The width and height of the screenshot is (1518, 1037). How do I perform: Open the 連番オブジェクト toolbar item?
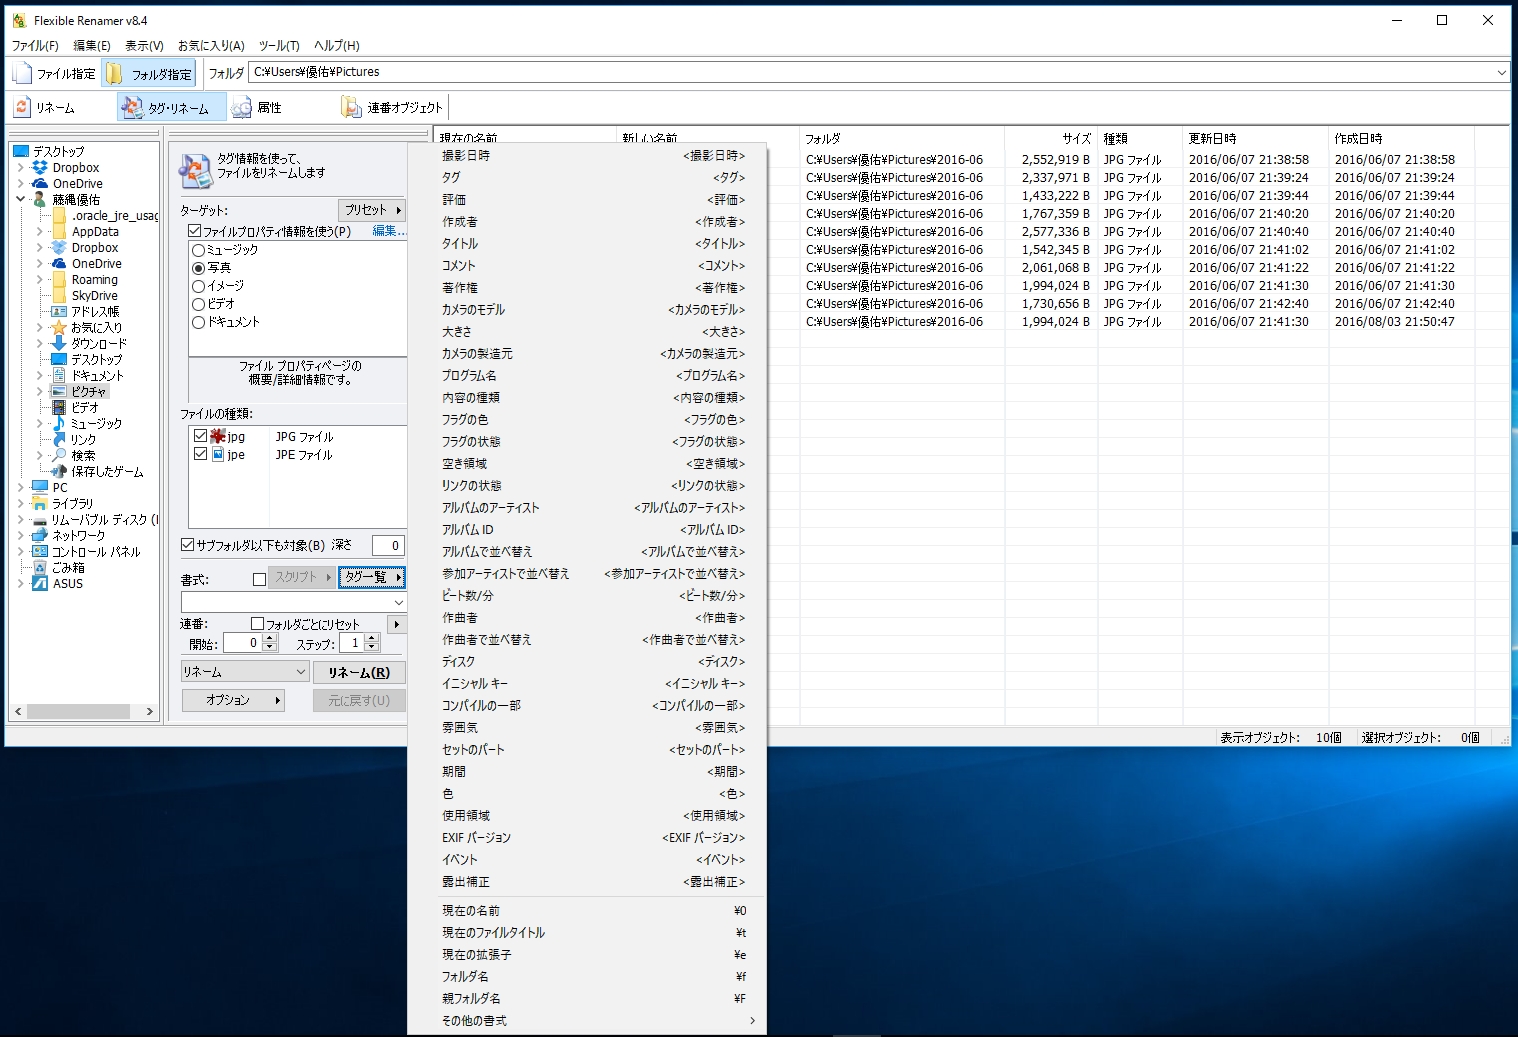[392, 108]
